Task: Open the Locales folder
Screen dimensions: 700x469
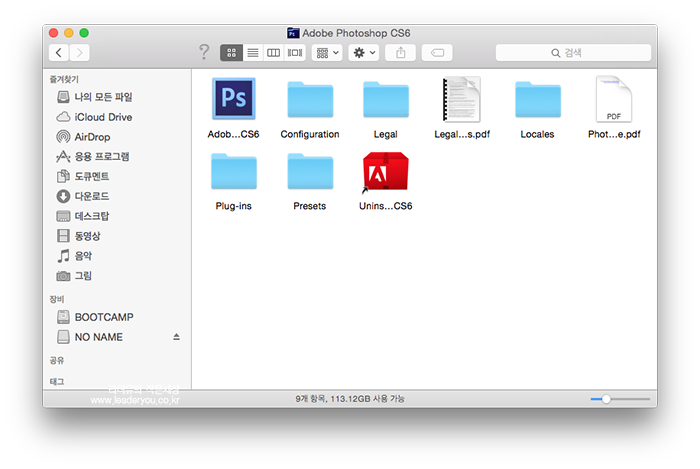Action: coord(538,100)
